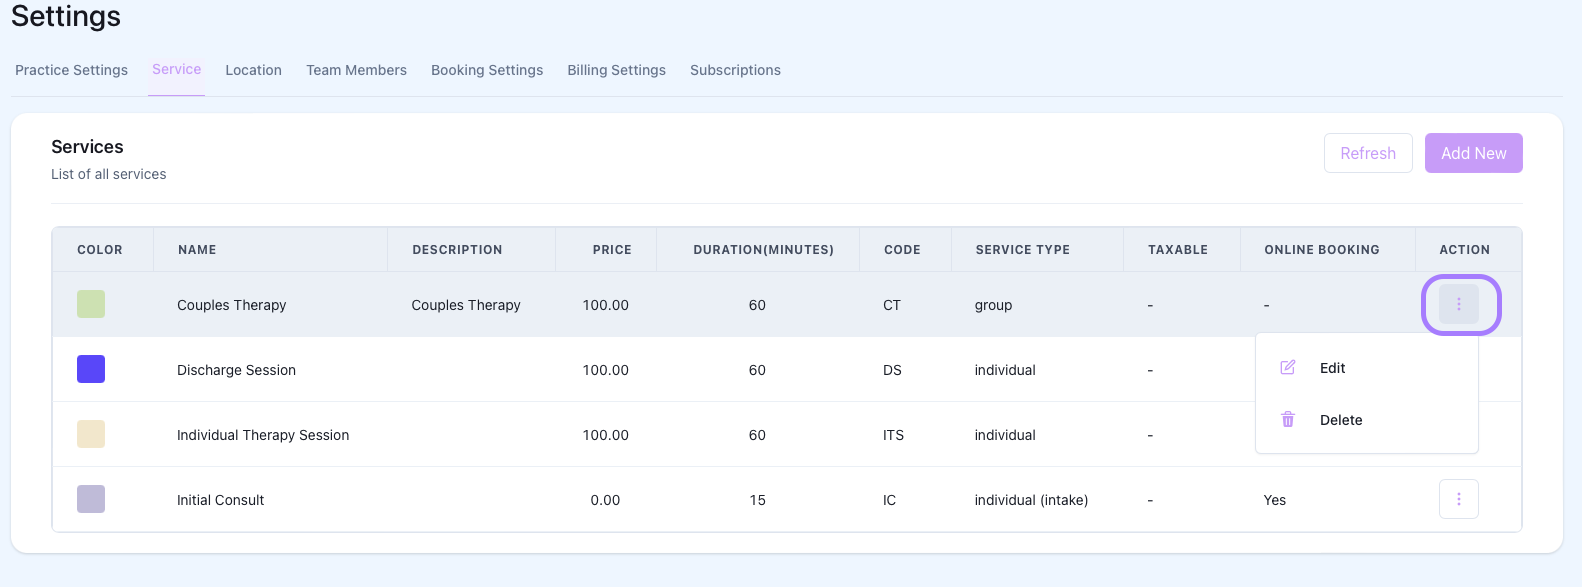Screen dimensions: 1582x587
Task: Open action menu for Initial Consult
Action: click(1458, 499)
